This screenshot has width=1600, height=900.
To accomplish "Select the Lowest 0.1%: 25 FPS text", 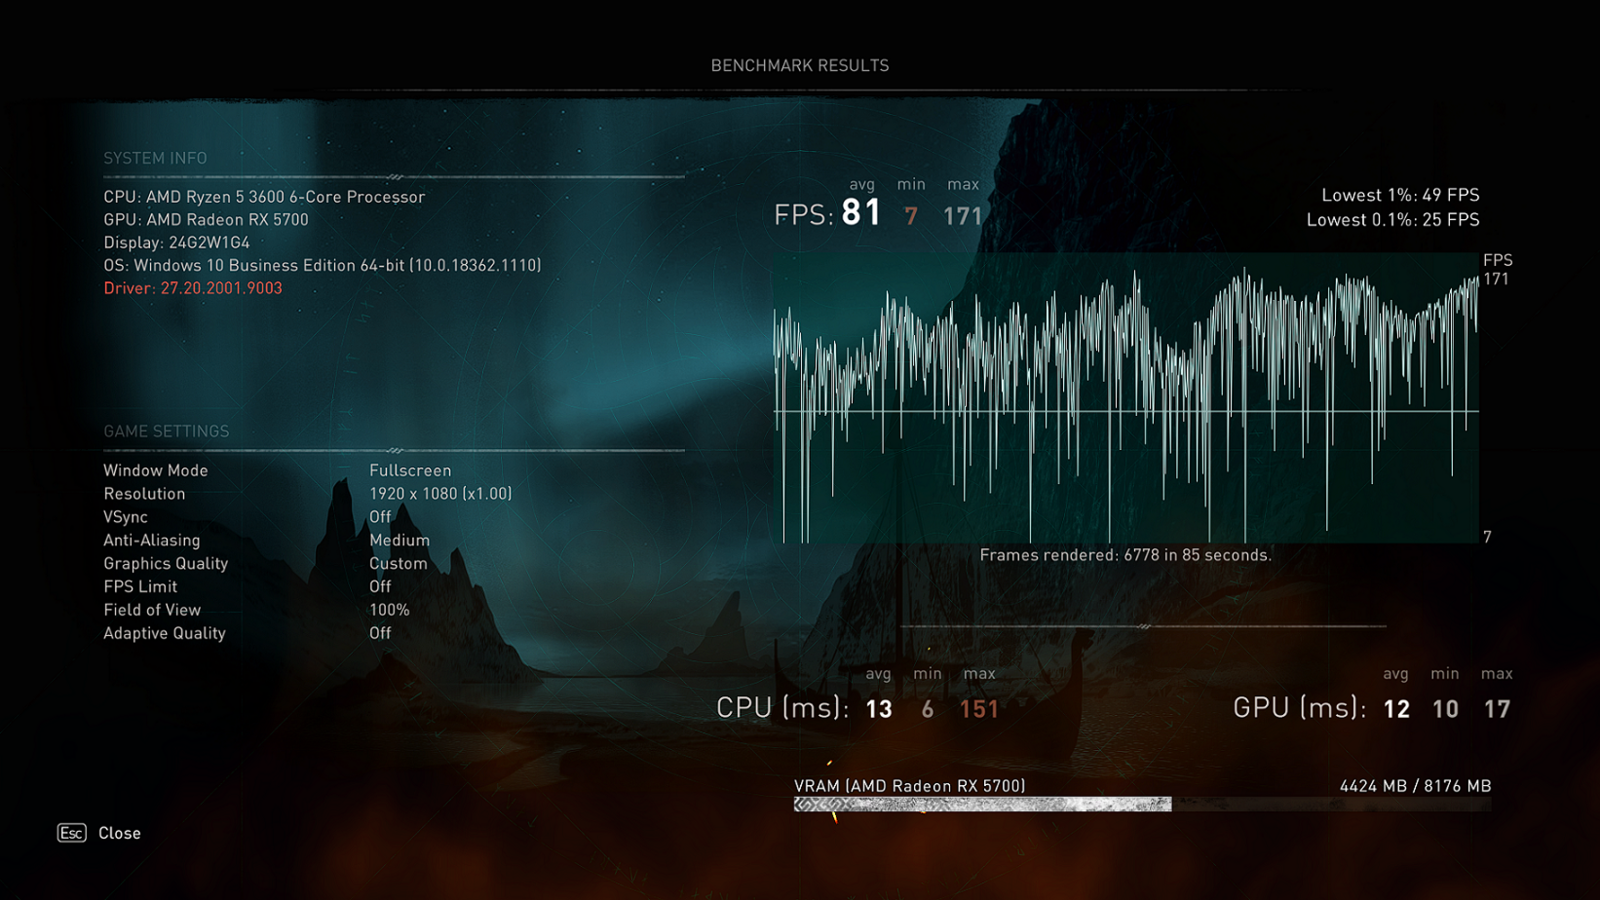I will 1393,220.
